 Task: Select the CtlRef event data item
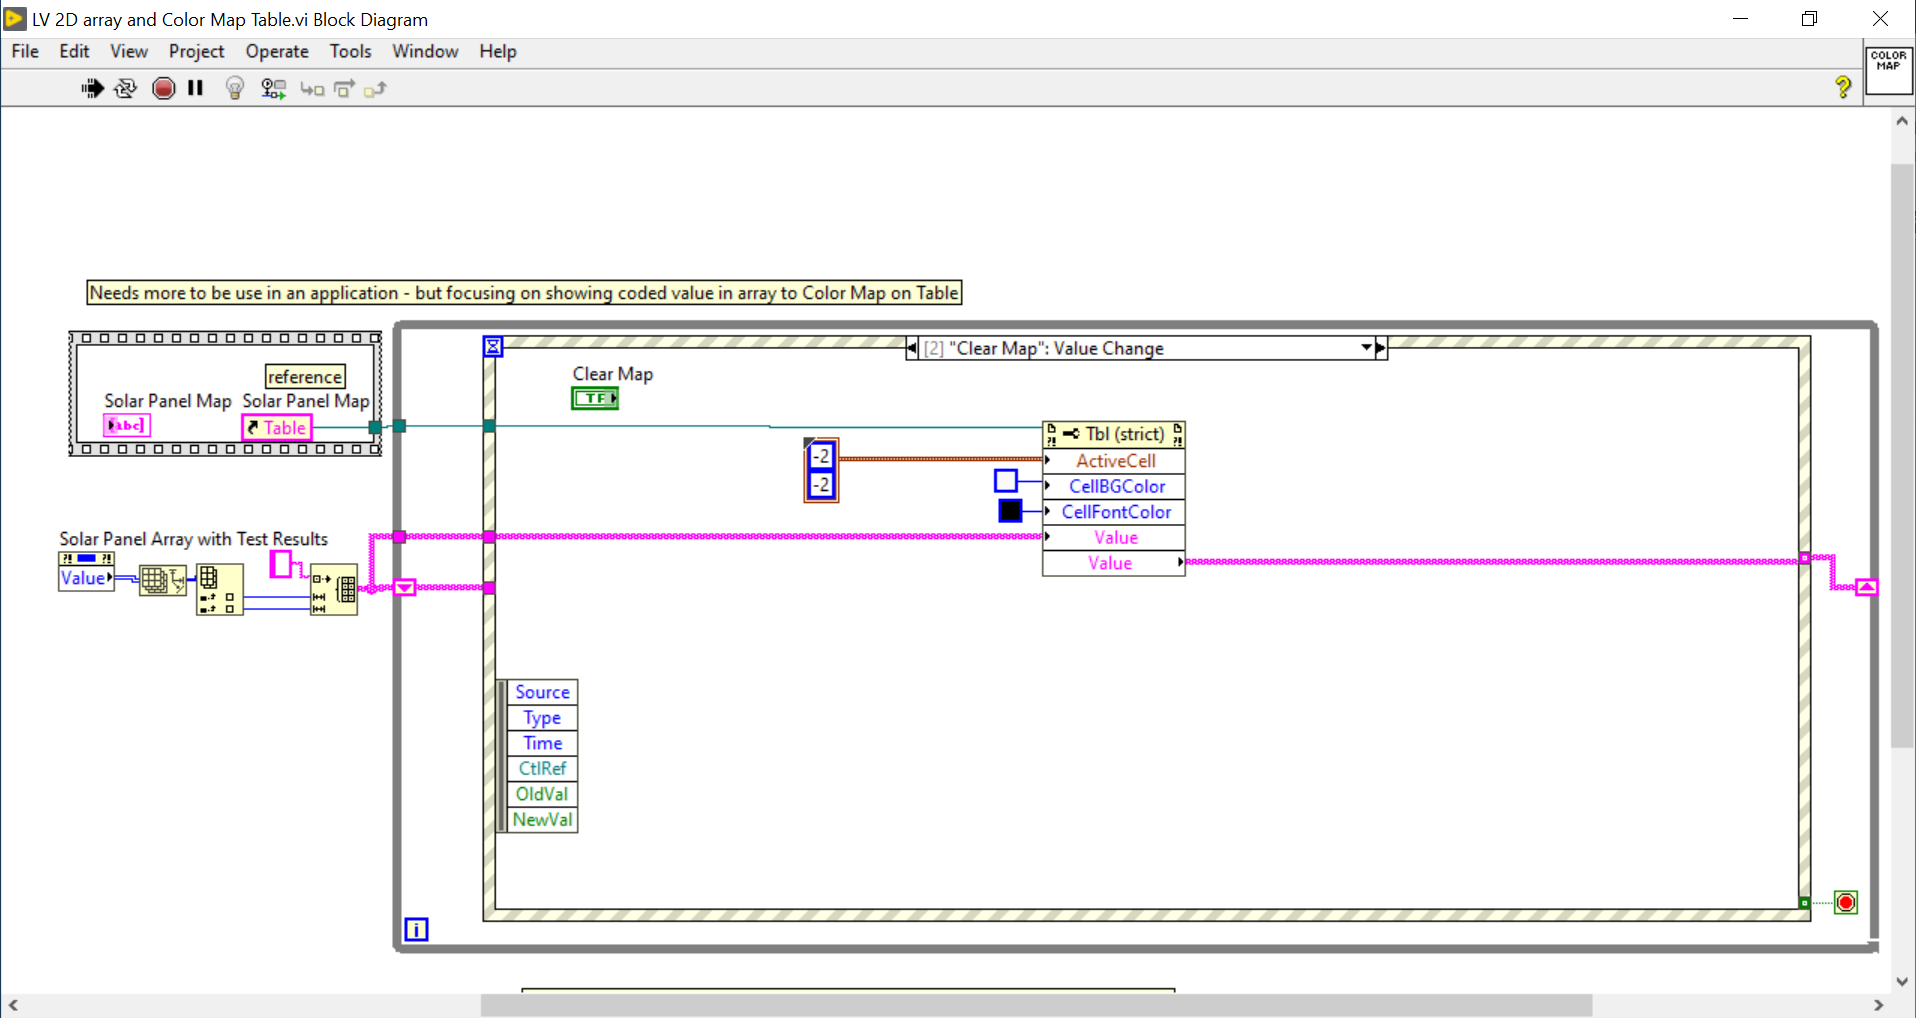click(x=542, y=769)
